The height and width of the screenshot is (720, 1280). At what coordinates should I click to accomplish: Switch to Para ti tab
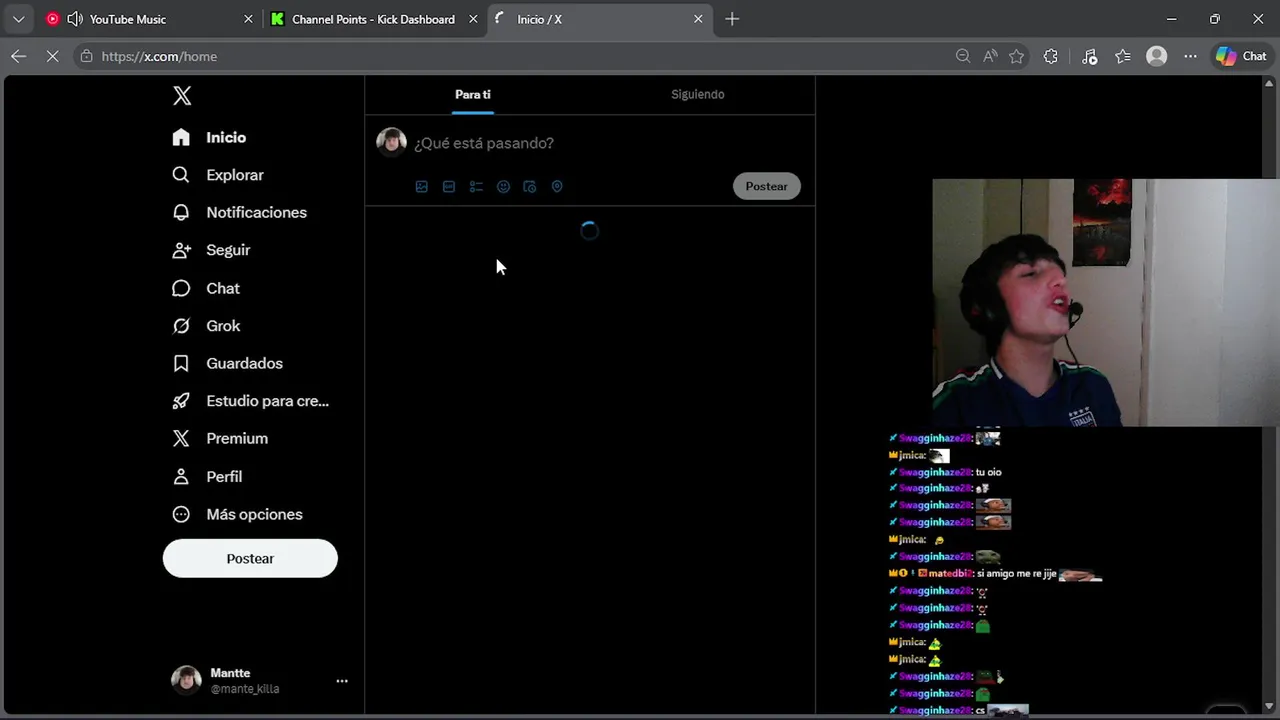(x=473, y=94)
